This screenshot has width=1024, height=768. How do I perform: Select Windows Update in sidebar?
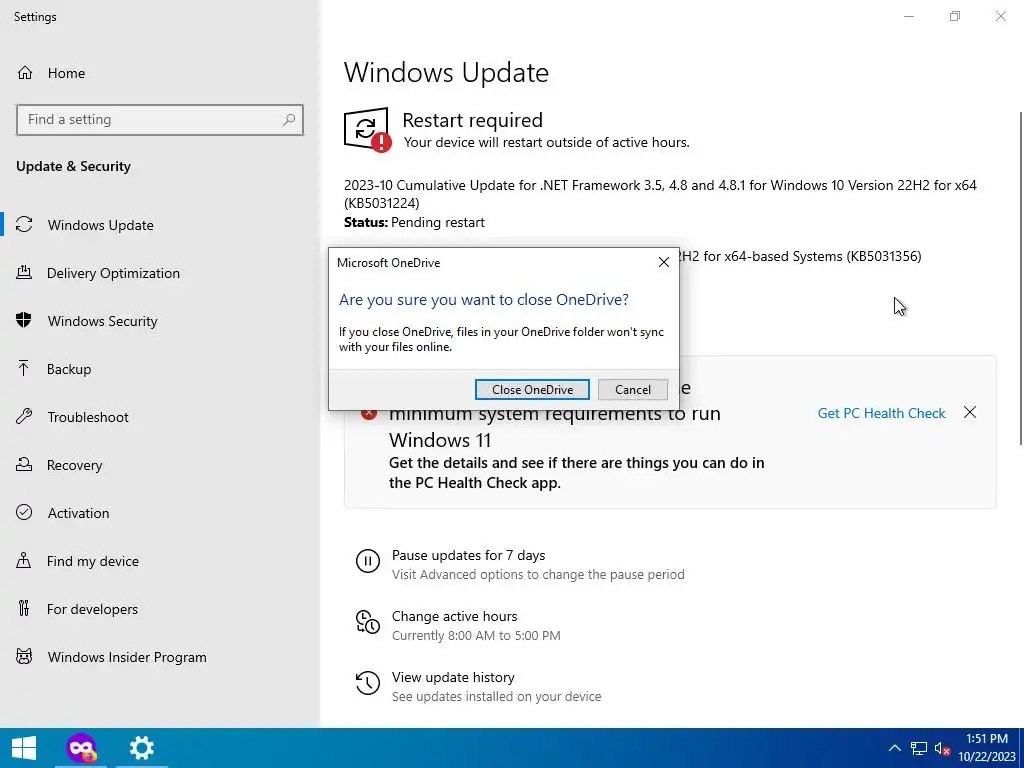pyautogui.click(x=160, y=225)
